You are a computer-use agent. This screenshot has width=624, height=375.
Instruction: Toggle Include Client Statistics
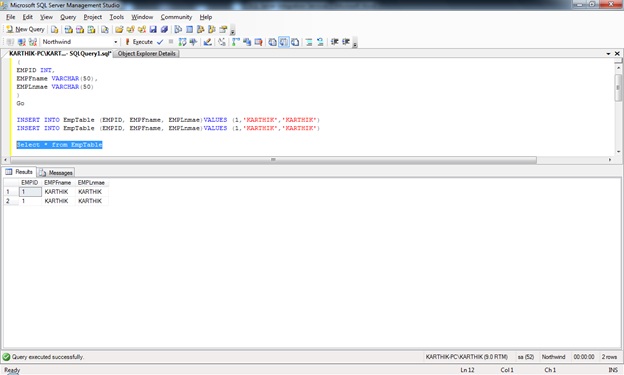pos(247,42)
